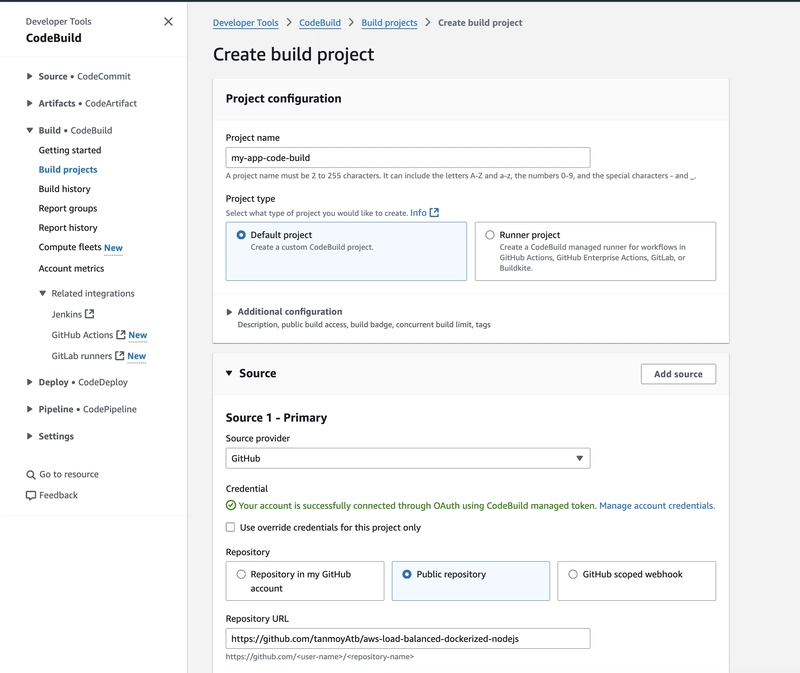Viewport: 800px width, 673px height.
Task: Open Source provider GitHub dropdown
Action: coord(408,458)
